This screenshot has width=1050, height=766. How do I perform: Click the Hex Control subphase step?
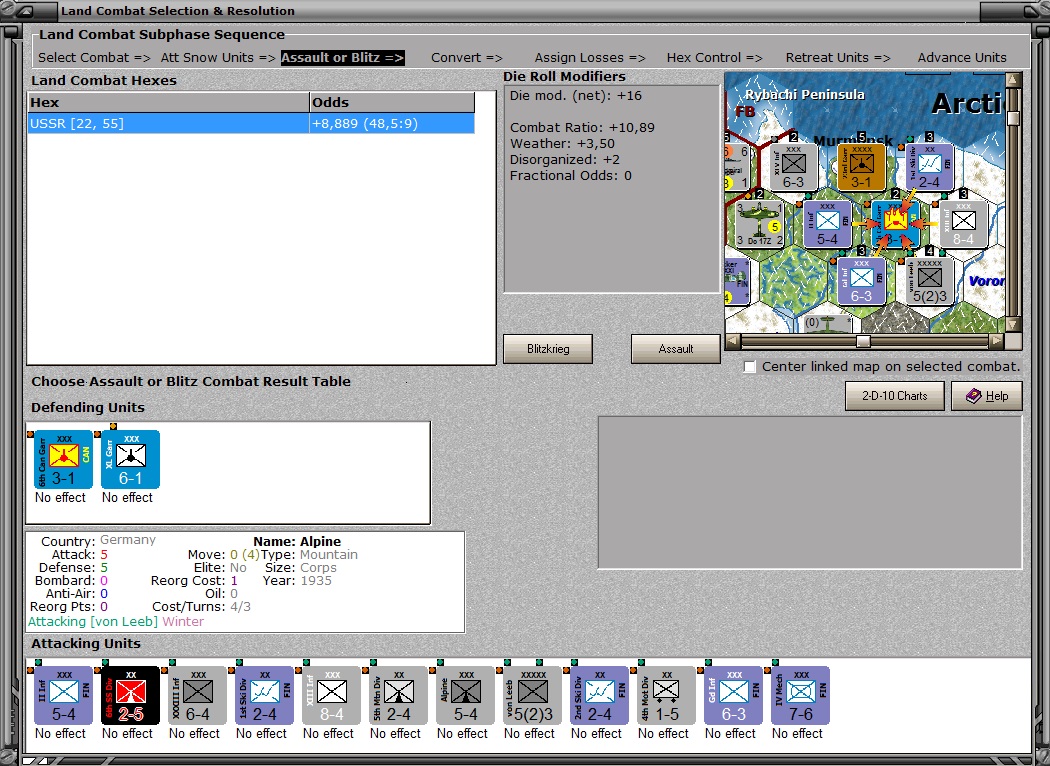pos(715,58)
